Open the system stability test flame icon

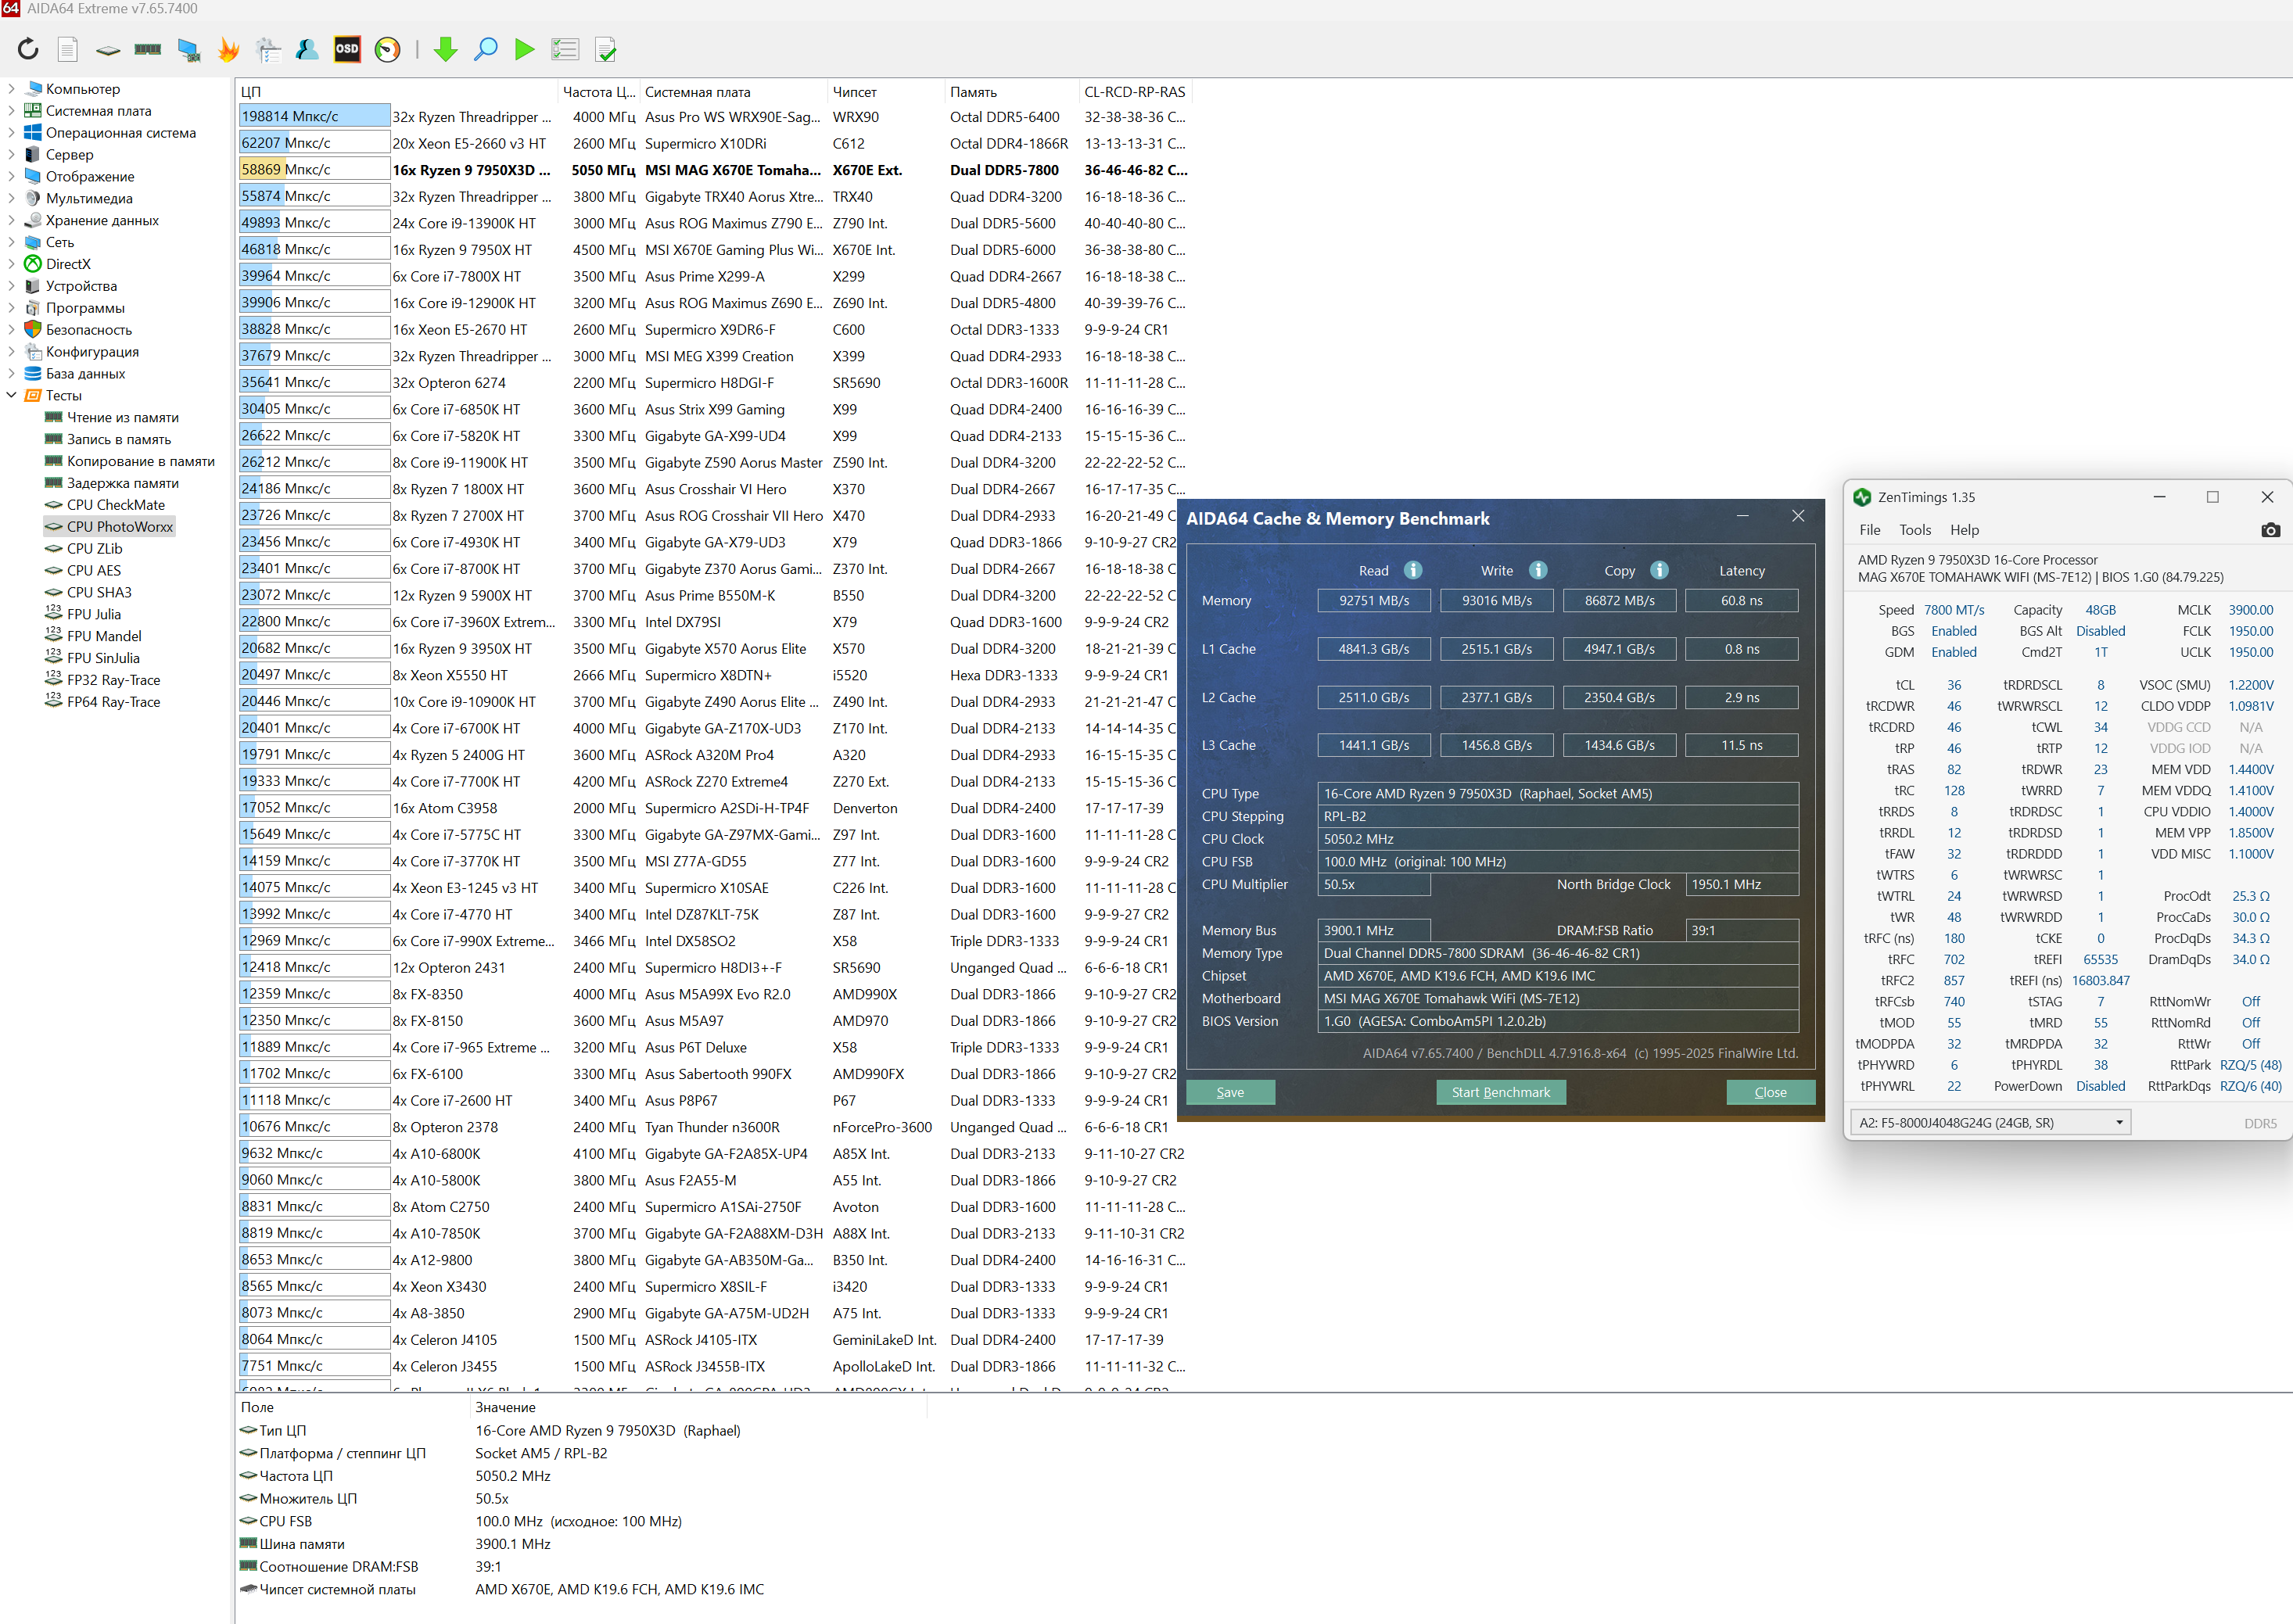tap(228, 49)
